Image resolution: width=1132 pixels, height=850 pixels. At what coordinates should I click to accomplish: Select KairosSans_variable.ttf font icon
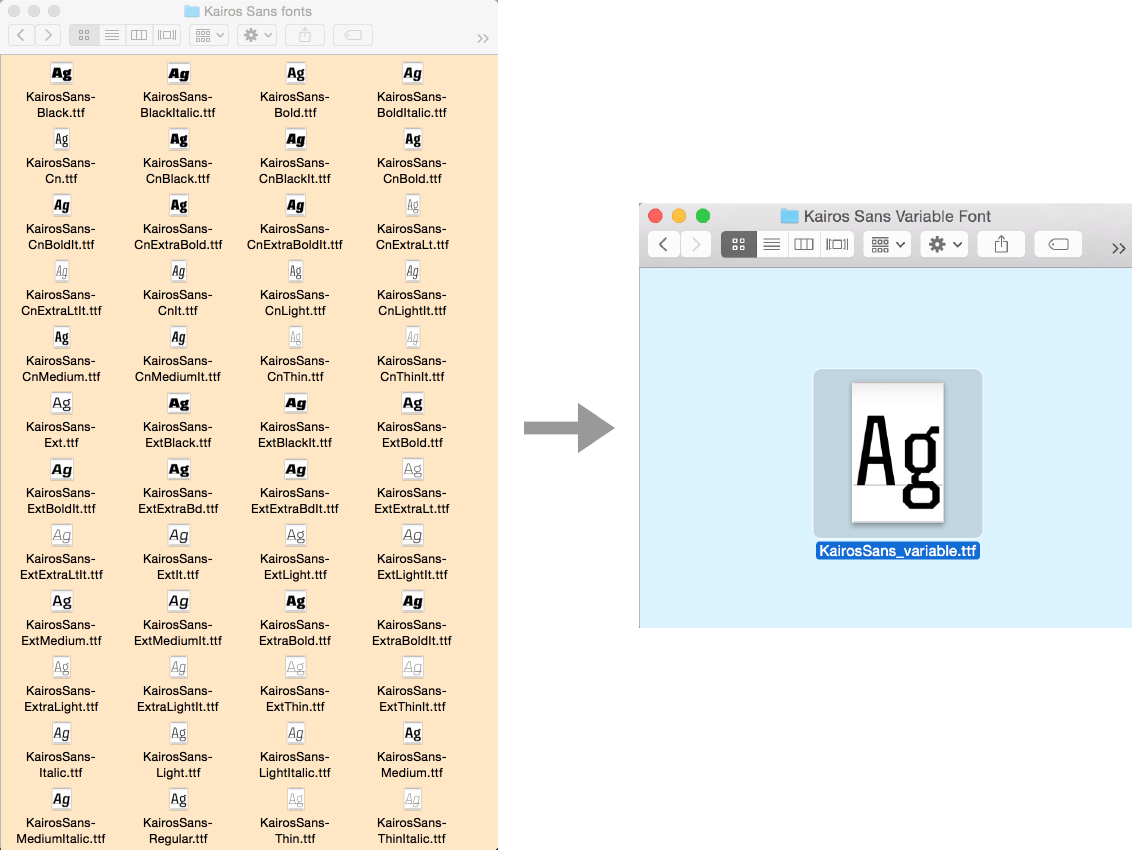(x=897, y=453)
